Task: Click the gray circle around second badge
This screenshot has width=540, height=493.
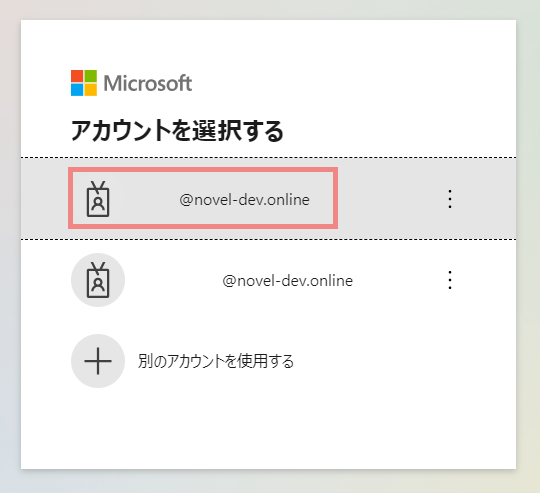Action: point(98,280)
